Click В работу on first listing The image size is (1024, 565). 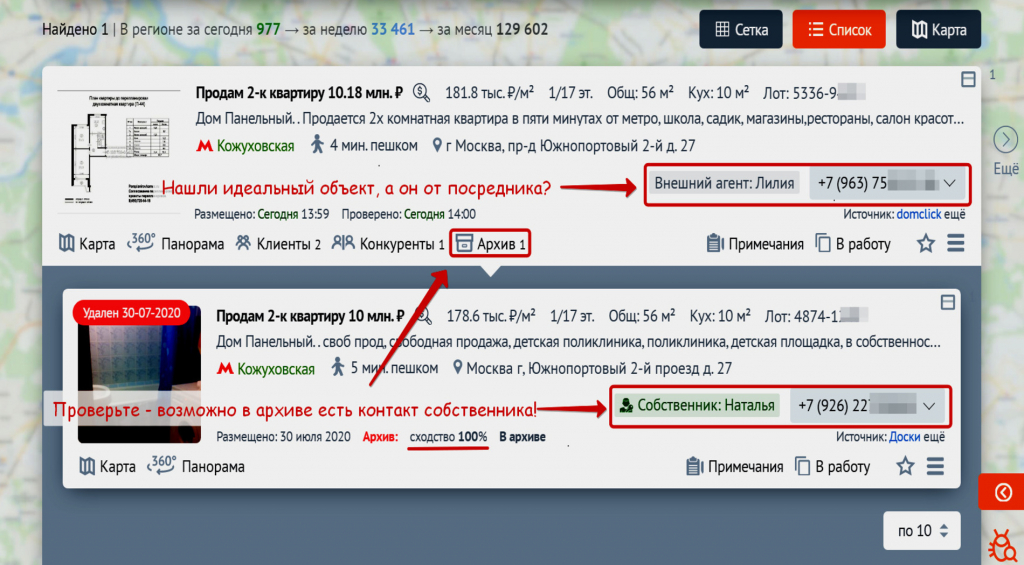(852, 244)
